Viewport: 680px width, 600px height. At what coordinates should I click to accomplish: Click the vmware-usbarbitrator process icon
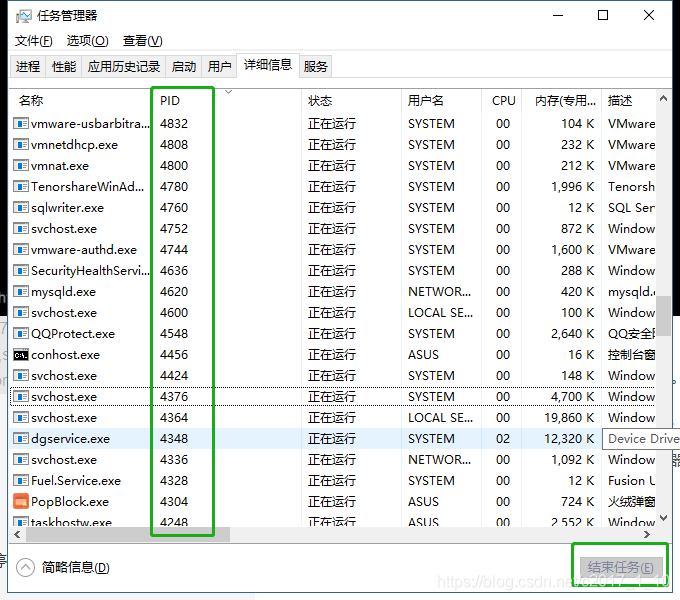pos(21,124)
